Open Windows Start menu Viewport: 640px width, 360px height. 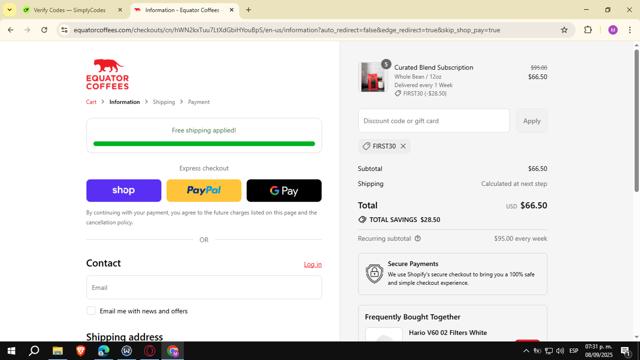(11, 351)
